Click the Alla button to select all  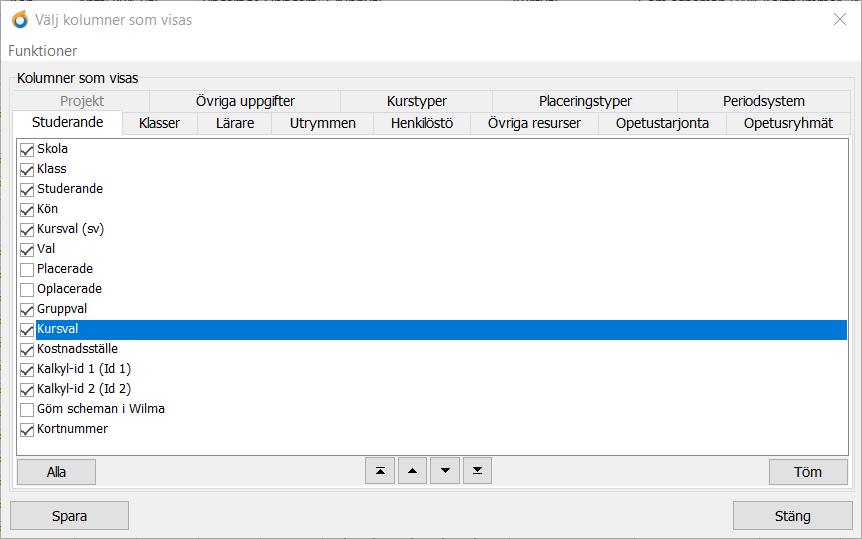[56, 472]
